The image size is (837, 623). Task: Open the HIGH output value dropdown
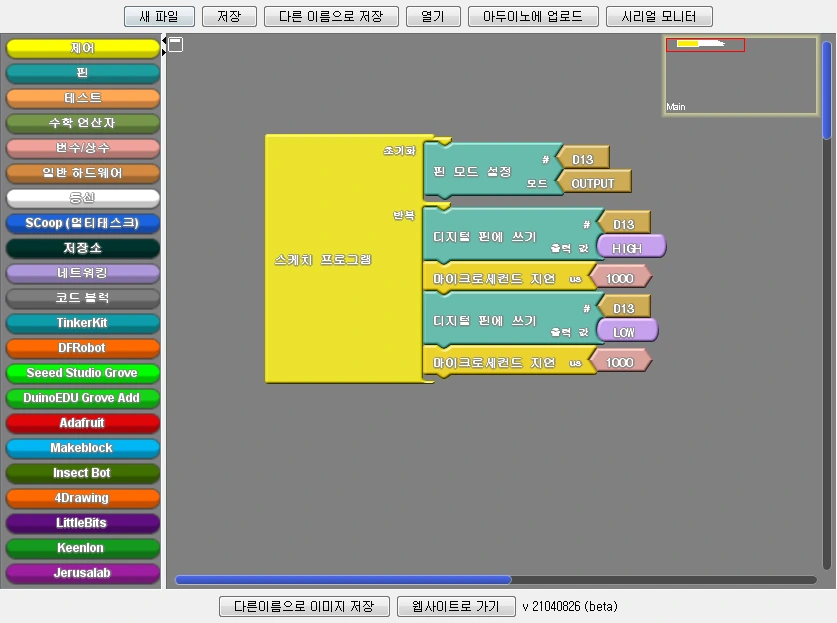[x=629, y=246]
